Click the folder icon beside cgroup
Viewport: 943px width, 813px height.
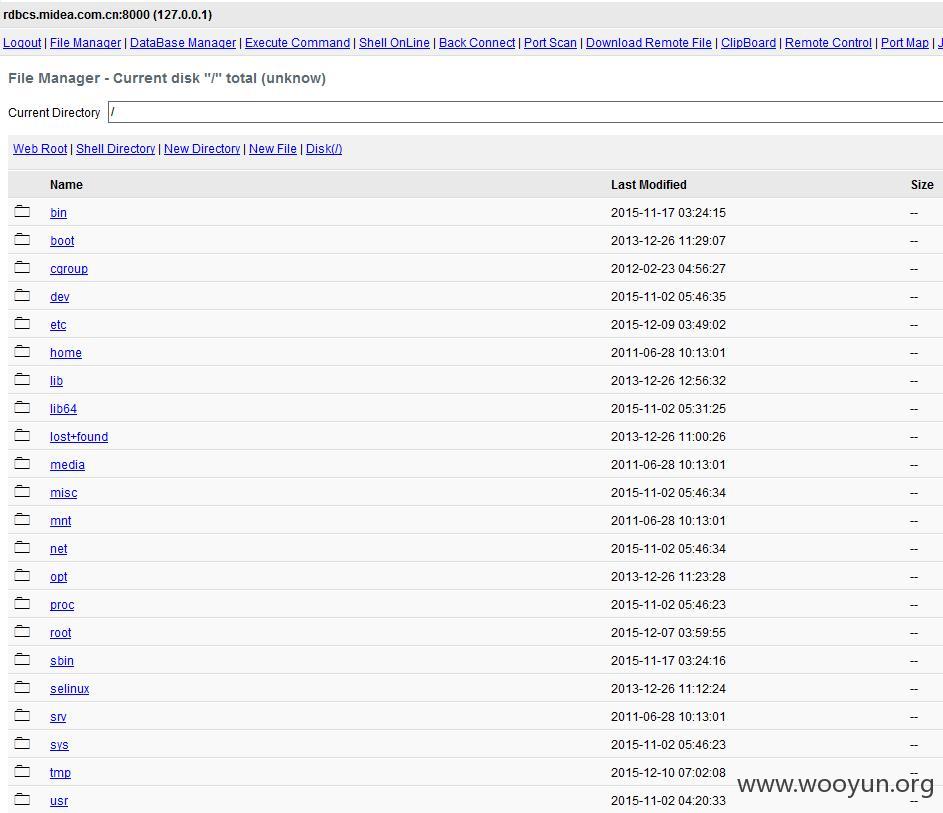(x=22, y=267)
